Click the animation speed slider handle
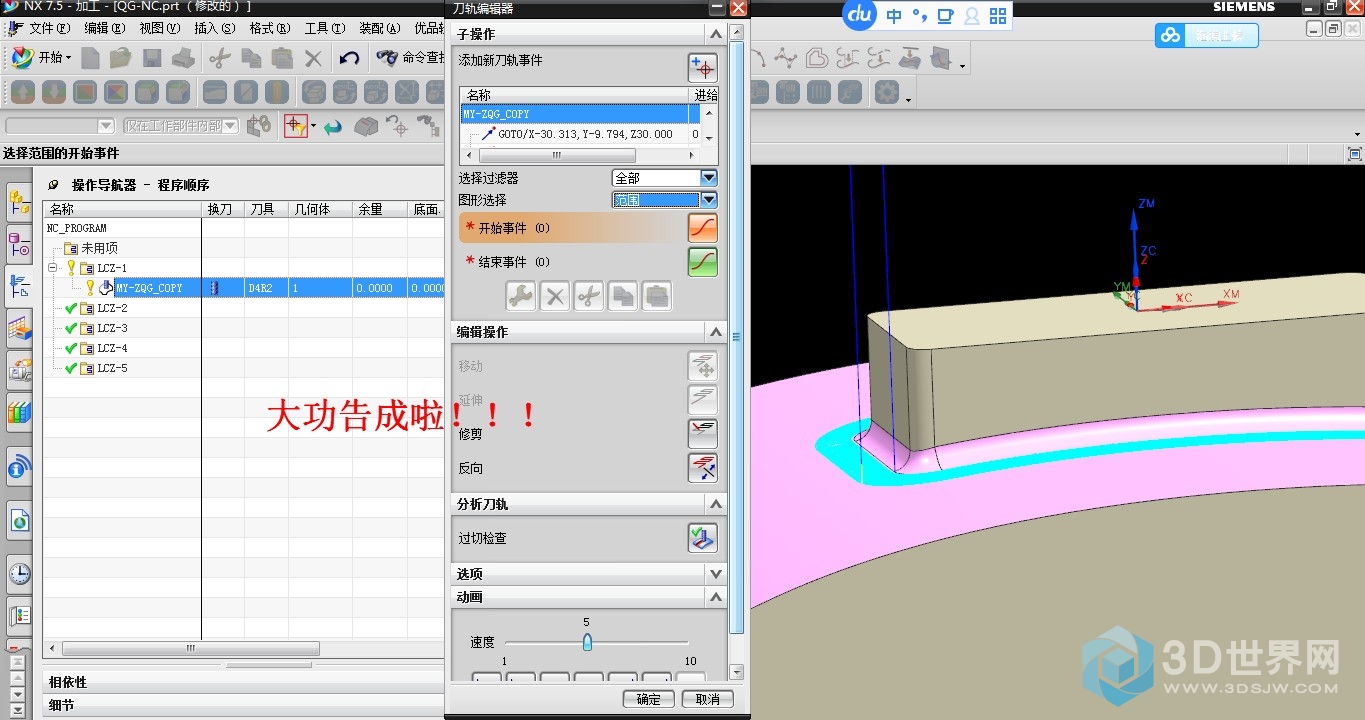Viewport: 1365px width, 720px height. coord(587,642)
